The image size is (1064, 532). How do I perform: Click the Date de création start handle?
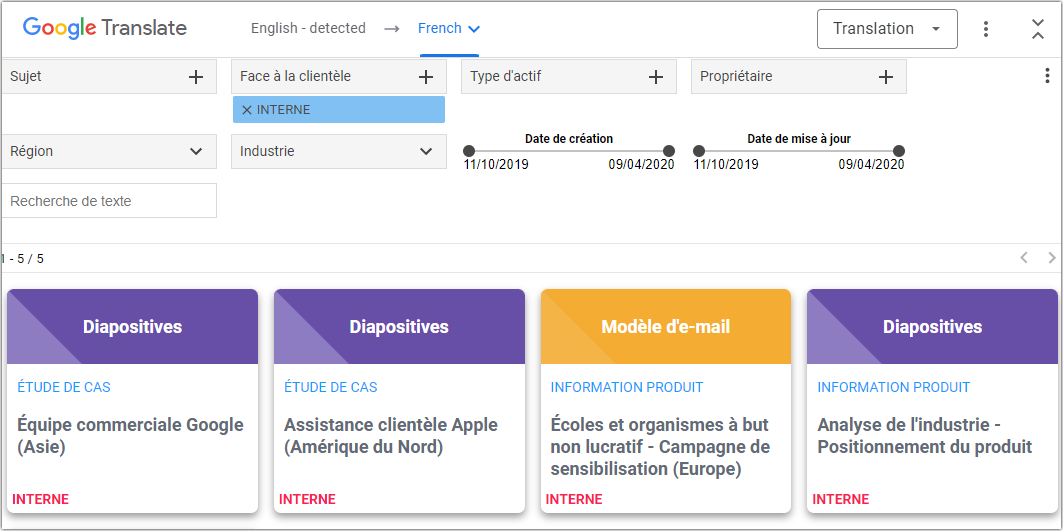(469, 151)
